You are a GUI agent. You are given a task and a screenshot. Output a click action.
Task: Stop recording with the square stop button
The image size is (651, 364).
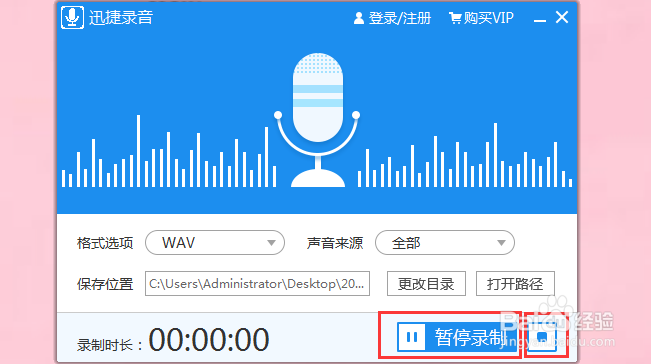(542, 337)
